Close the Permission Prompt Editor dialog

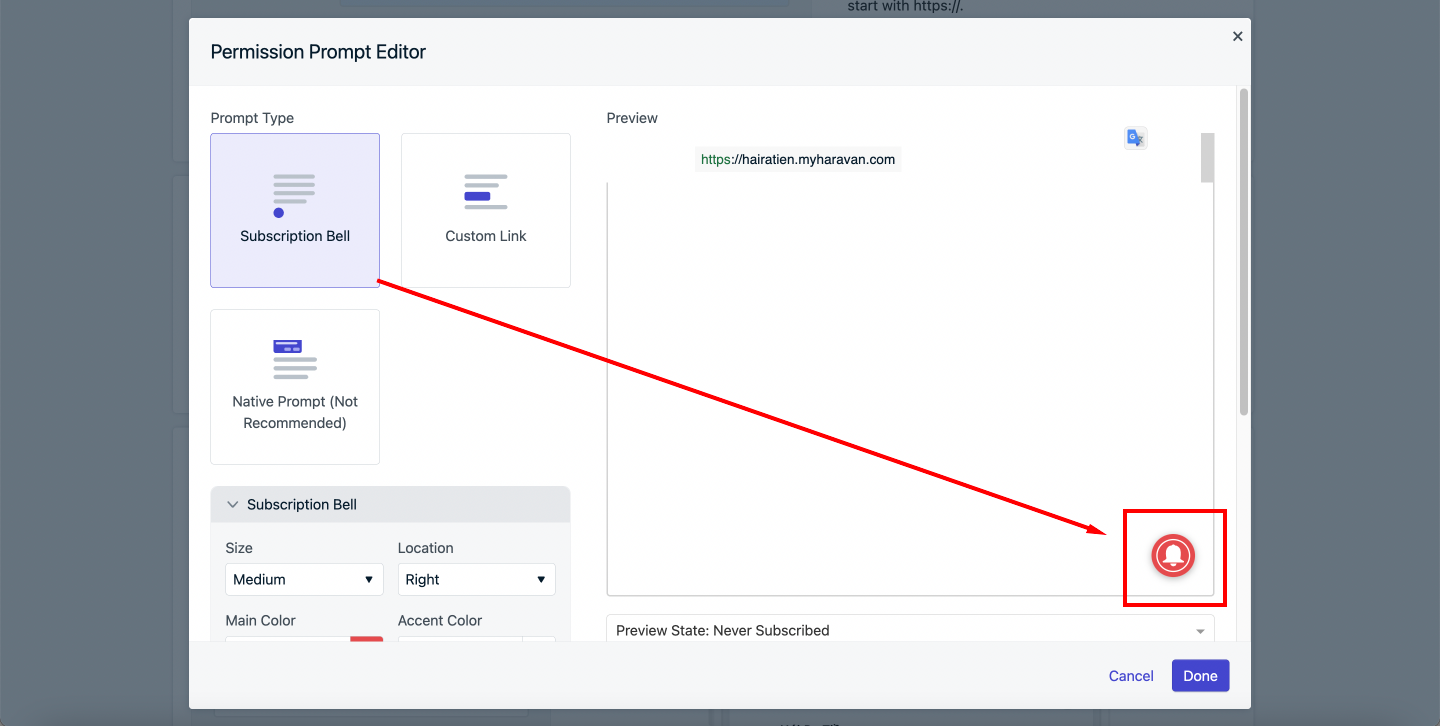pos(1237,36)
